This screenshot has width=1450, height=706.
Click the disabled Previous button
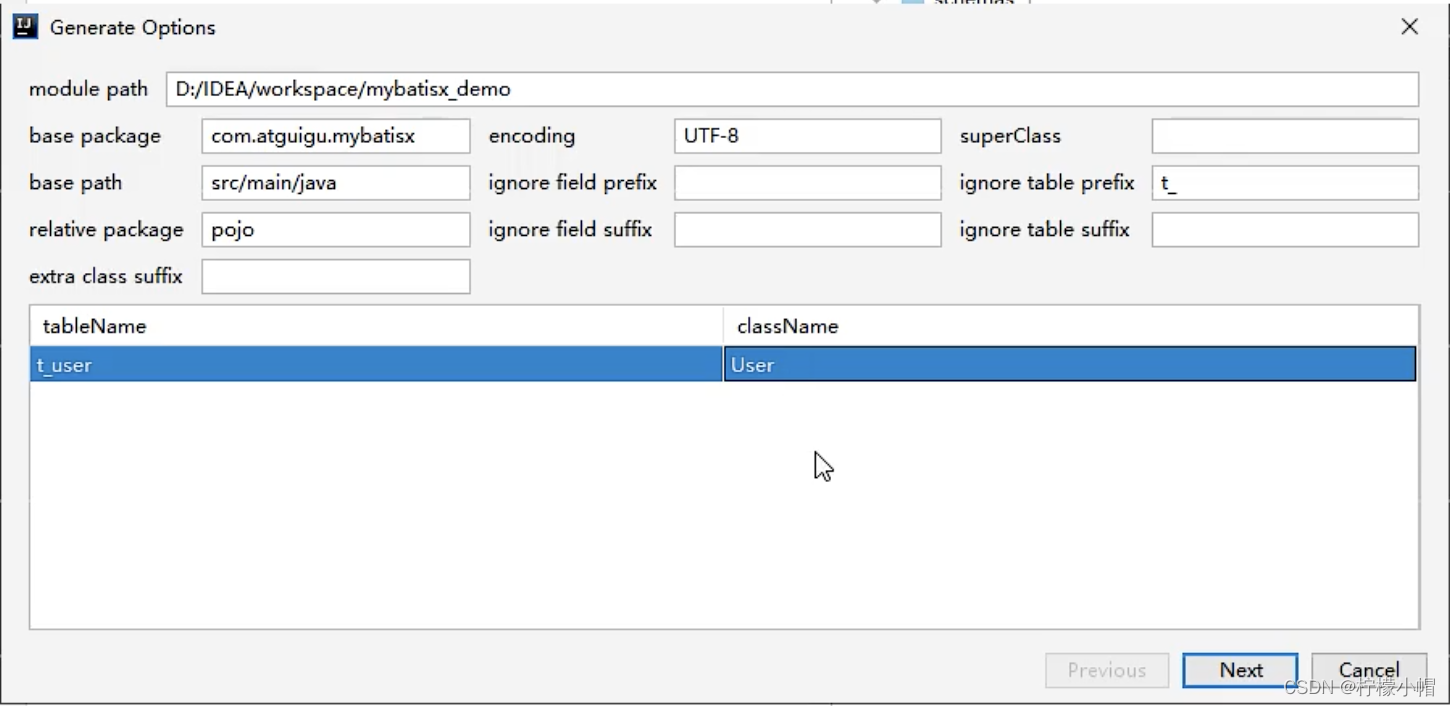click(x=1107, y=671)
